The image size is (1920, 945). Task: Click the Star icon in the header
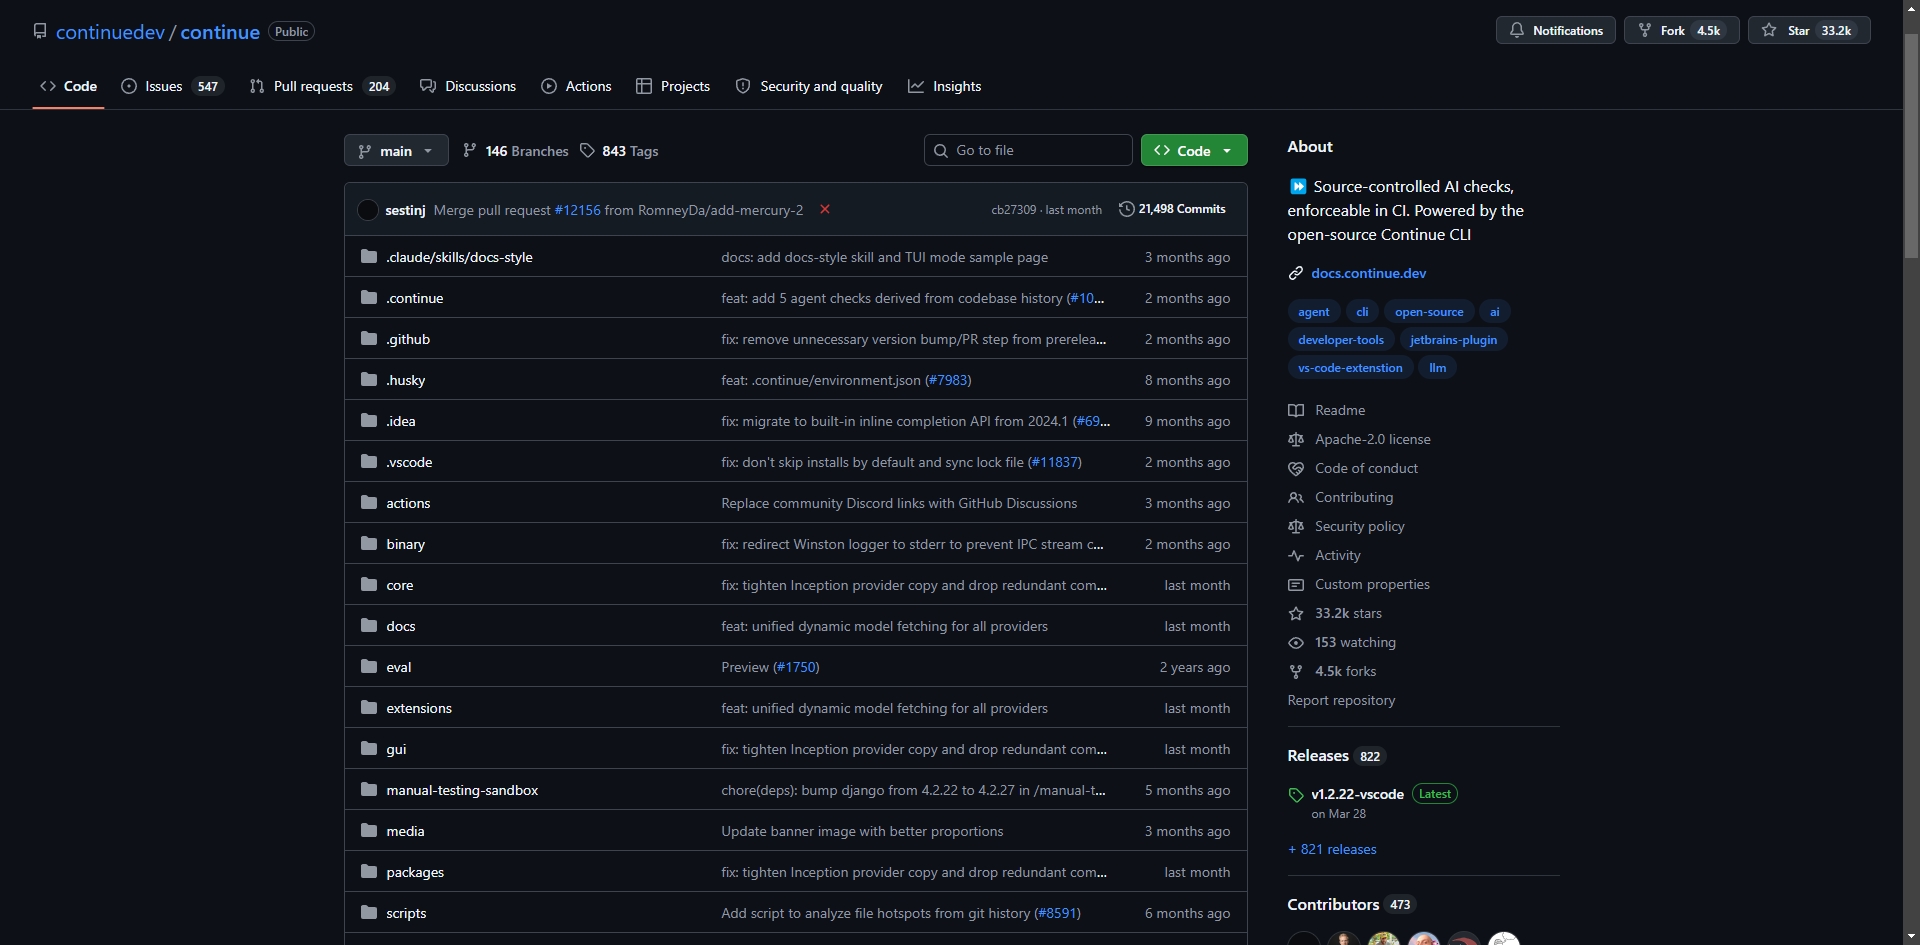[1769, 30]
